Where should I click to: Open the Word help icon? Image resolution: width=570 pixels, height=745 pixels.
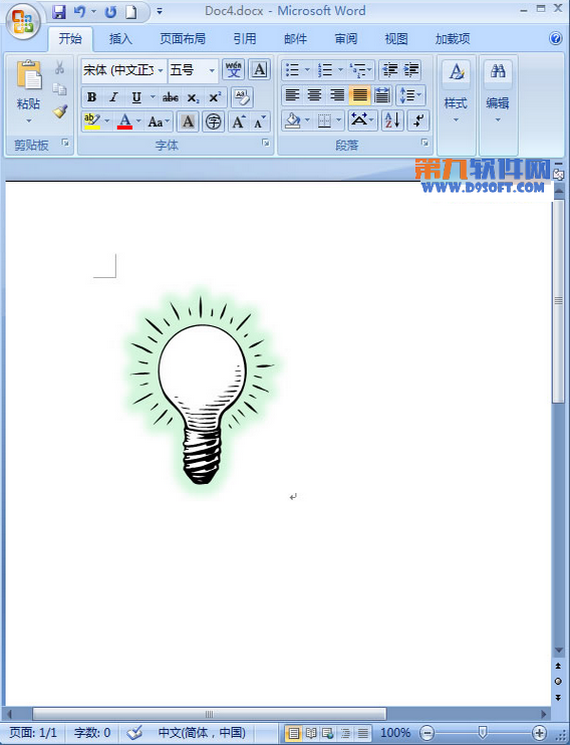tap(555, 38)
